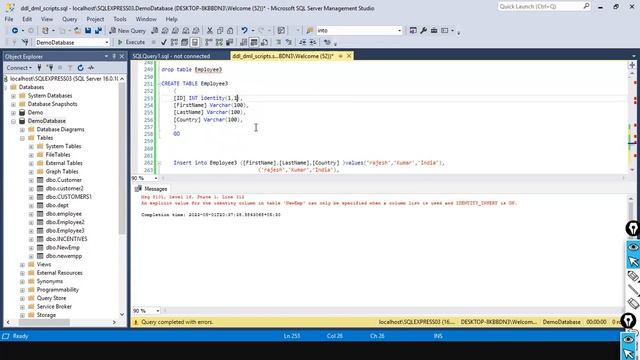Open the Query menu
The image size is (640, 360).
[x=69, y=19]
